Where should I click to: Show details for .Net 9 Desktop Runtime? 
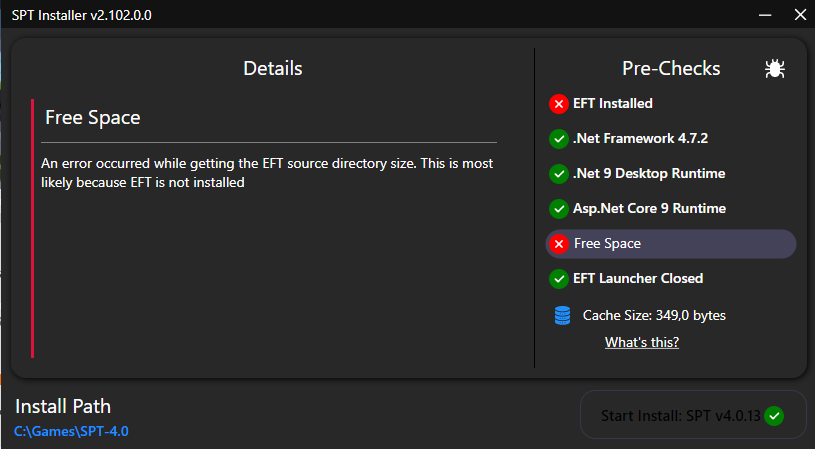(671, 174)
